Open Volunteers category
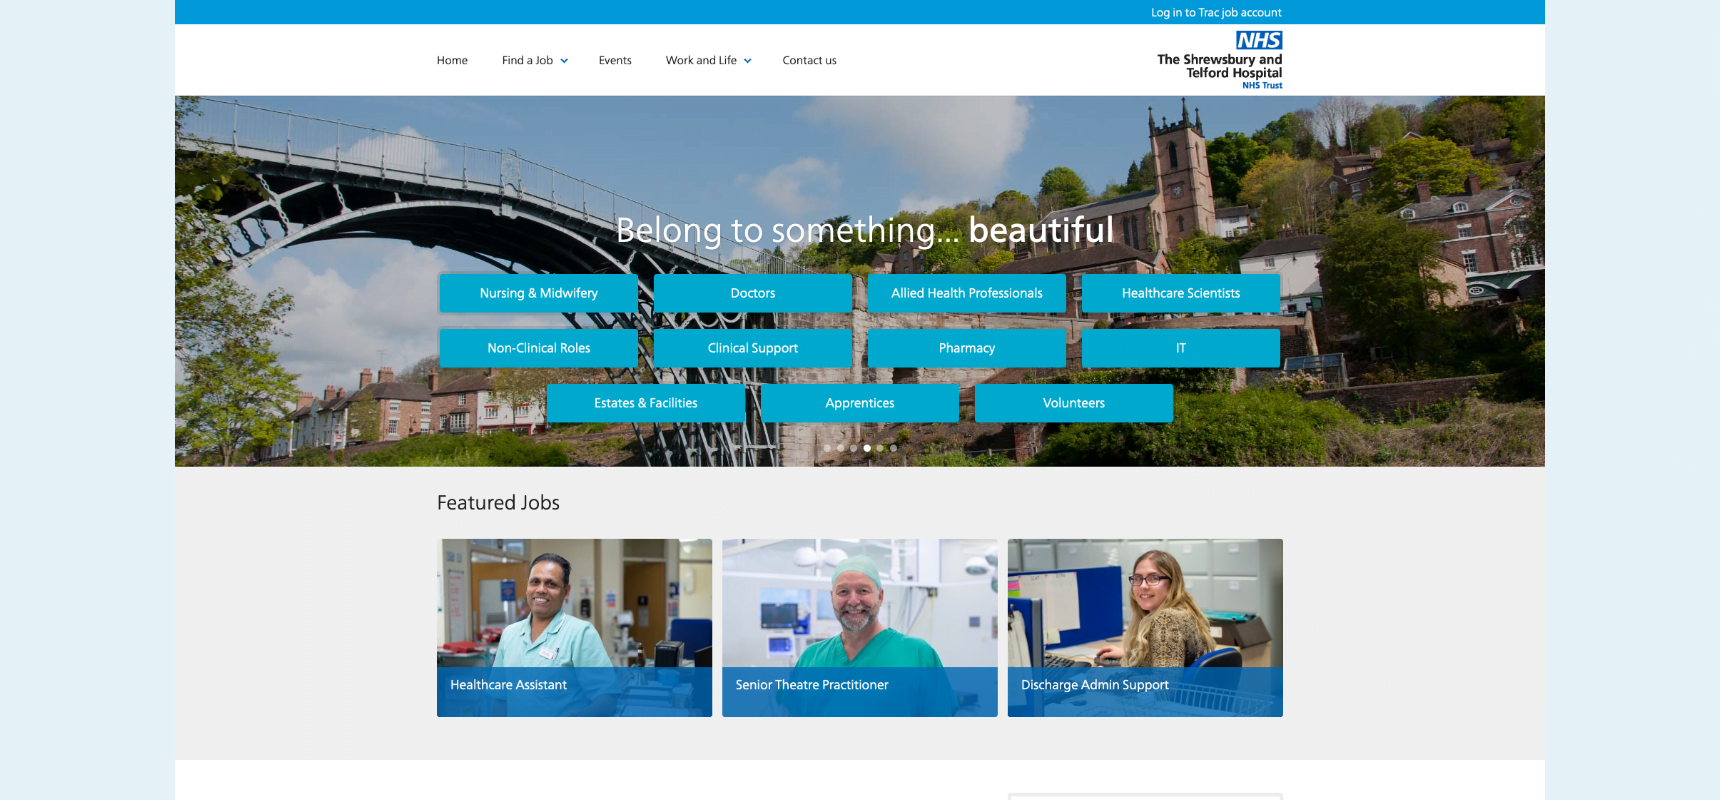This screenshot has width=1720, height=800. pos(1074,403)
